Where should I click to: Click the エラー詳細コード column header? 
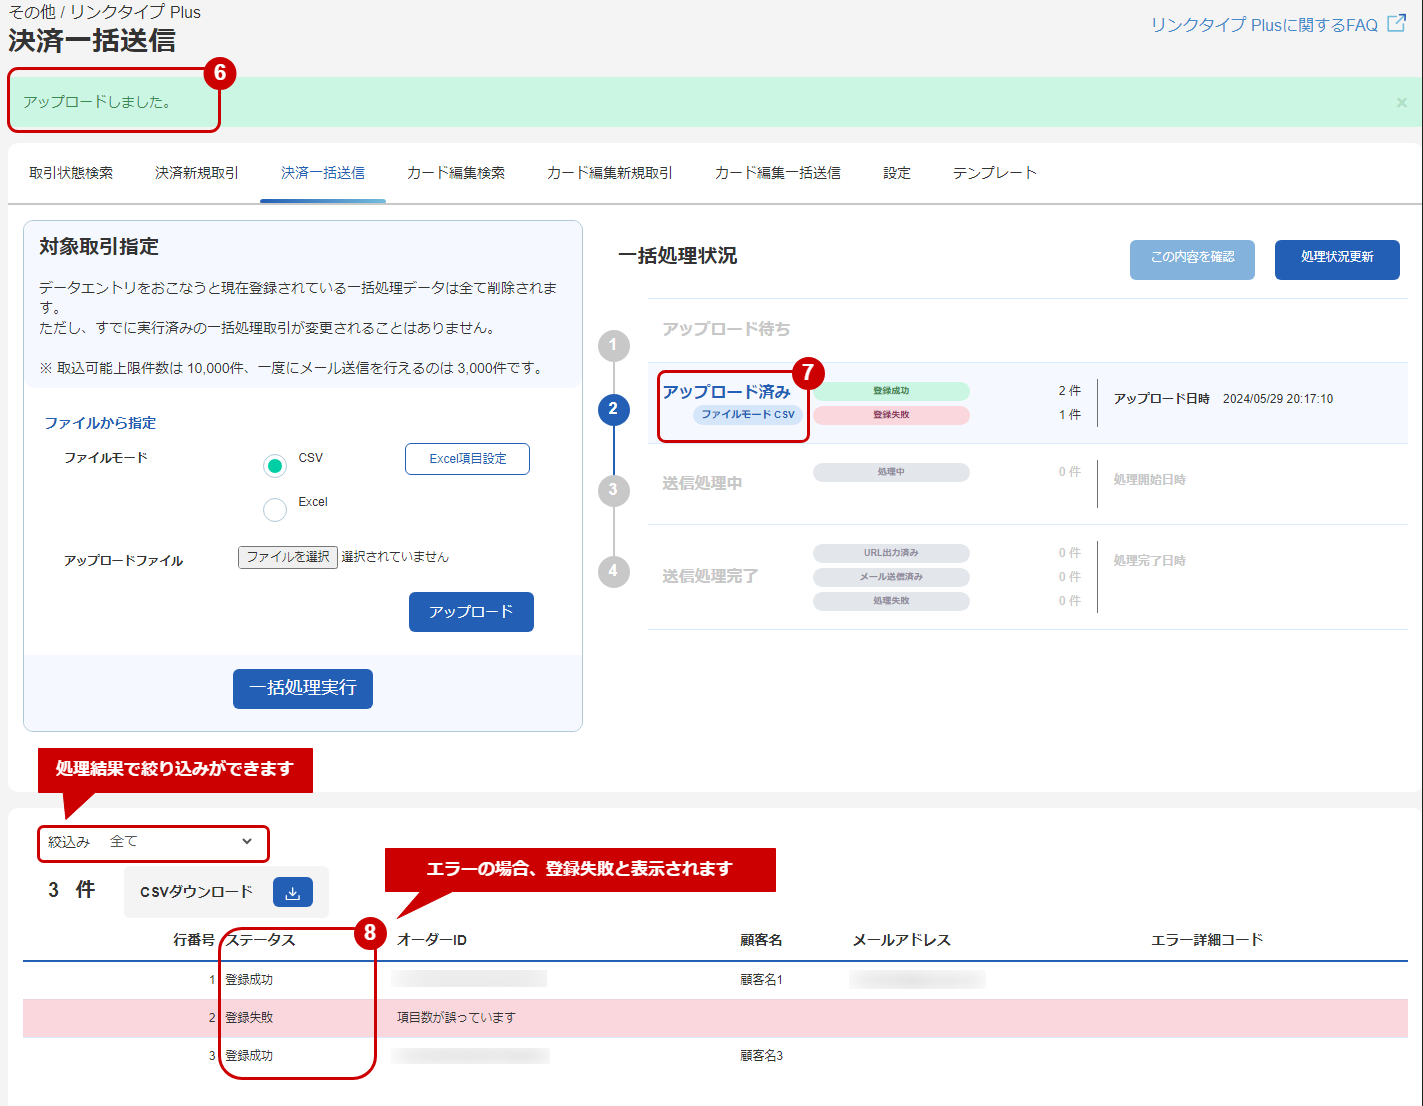tap(1207, 940)
